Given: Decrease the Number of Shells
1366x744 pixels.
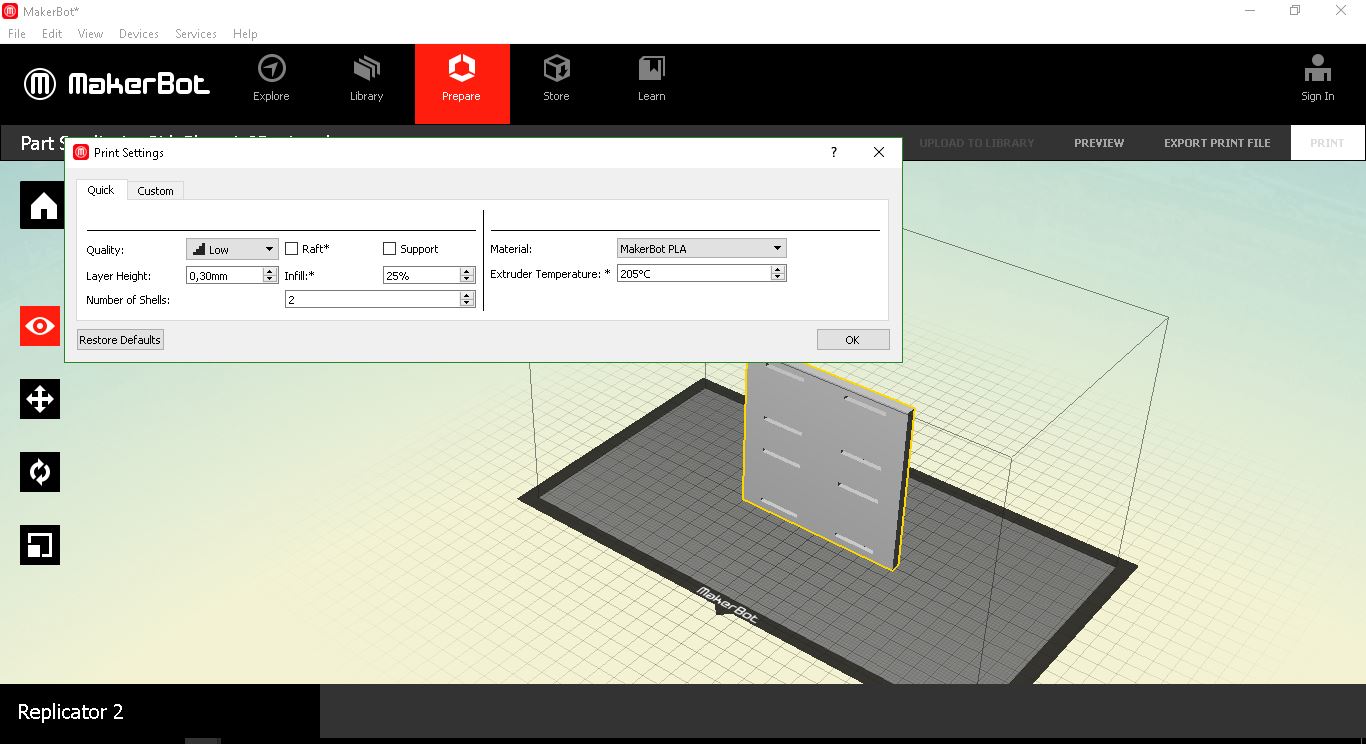Looking at the screenshot, I should [467, 303].
